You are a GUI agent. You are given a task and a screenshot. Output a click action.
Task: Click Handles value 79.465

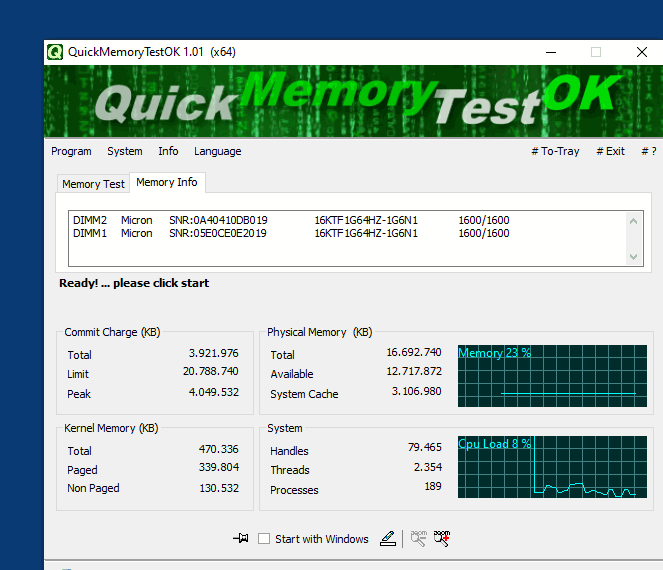[x=425, y=447]
